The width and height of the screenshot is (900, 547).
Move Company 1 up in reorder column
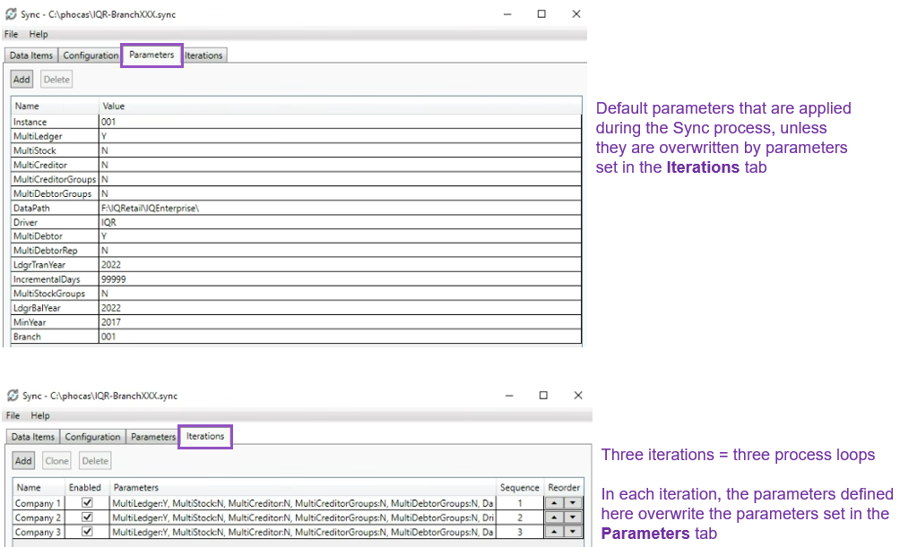[554, 503]
